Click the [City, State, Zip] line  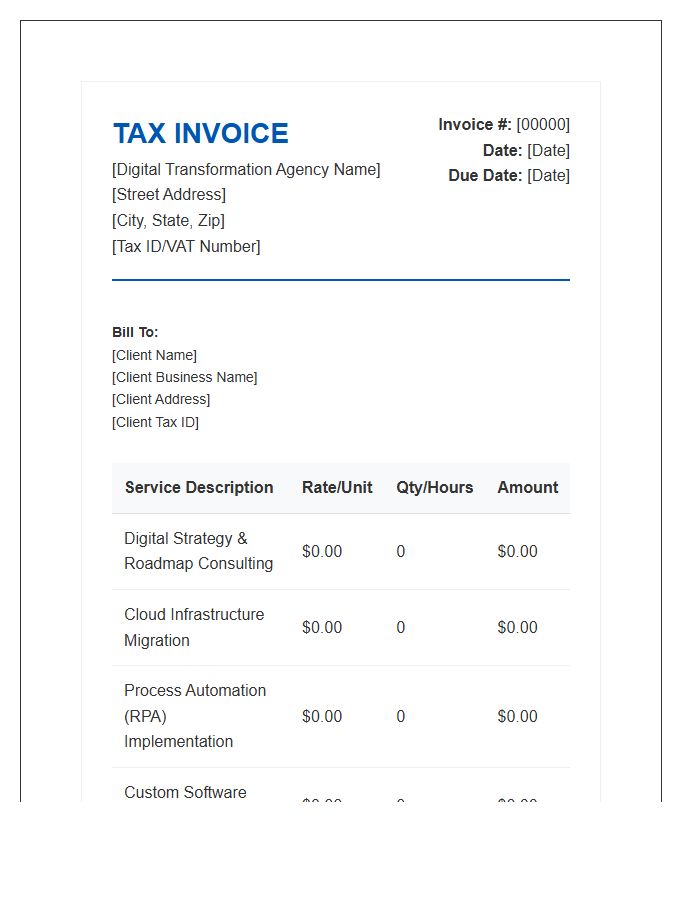coord(168,220)
